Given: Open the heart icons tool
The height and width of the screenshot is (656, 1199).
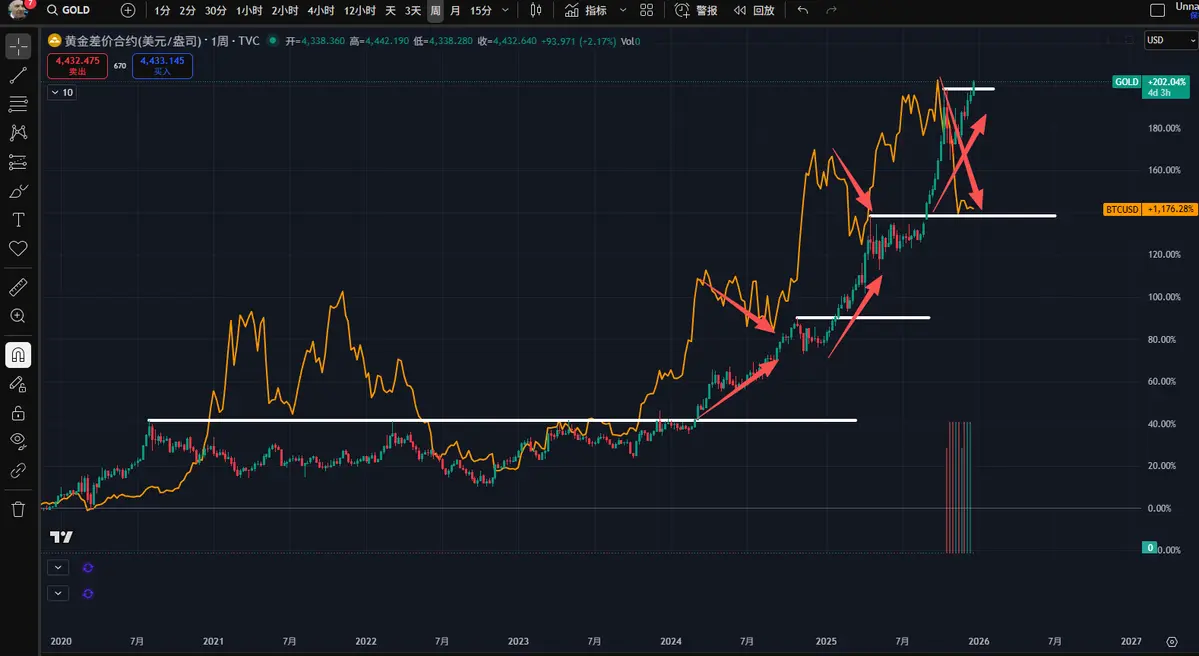Looking at the screenshot, I should coord(18,248).
